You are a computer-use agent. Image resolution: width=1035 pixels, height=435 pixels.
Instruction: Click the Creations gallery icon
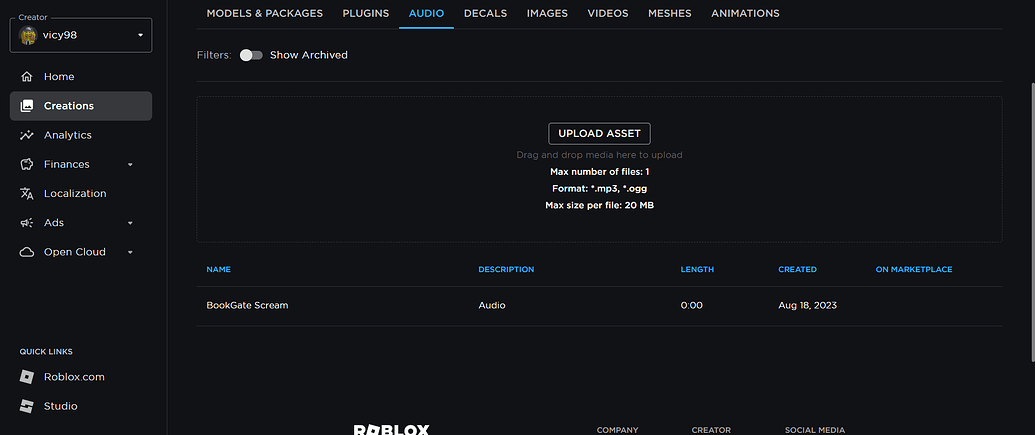(x=27, y=106)
